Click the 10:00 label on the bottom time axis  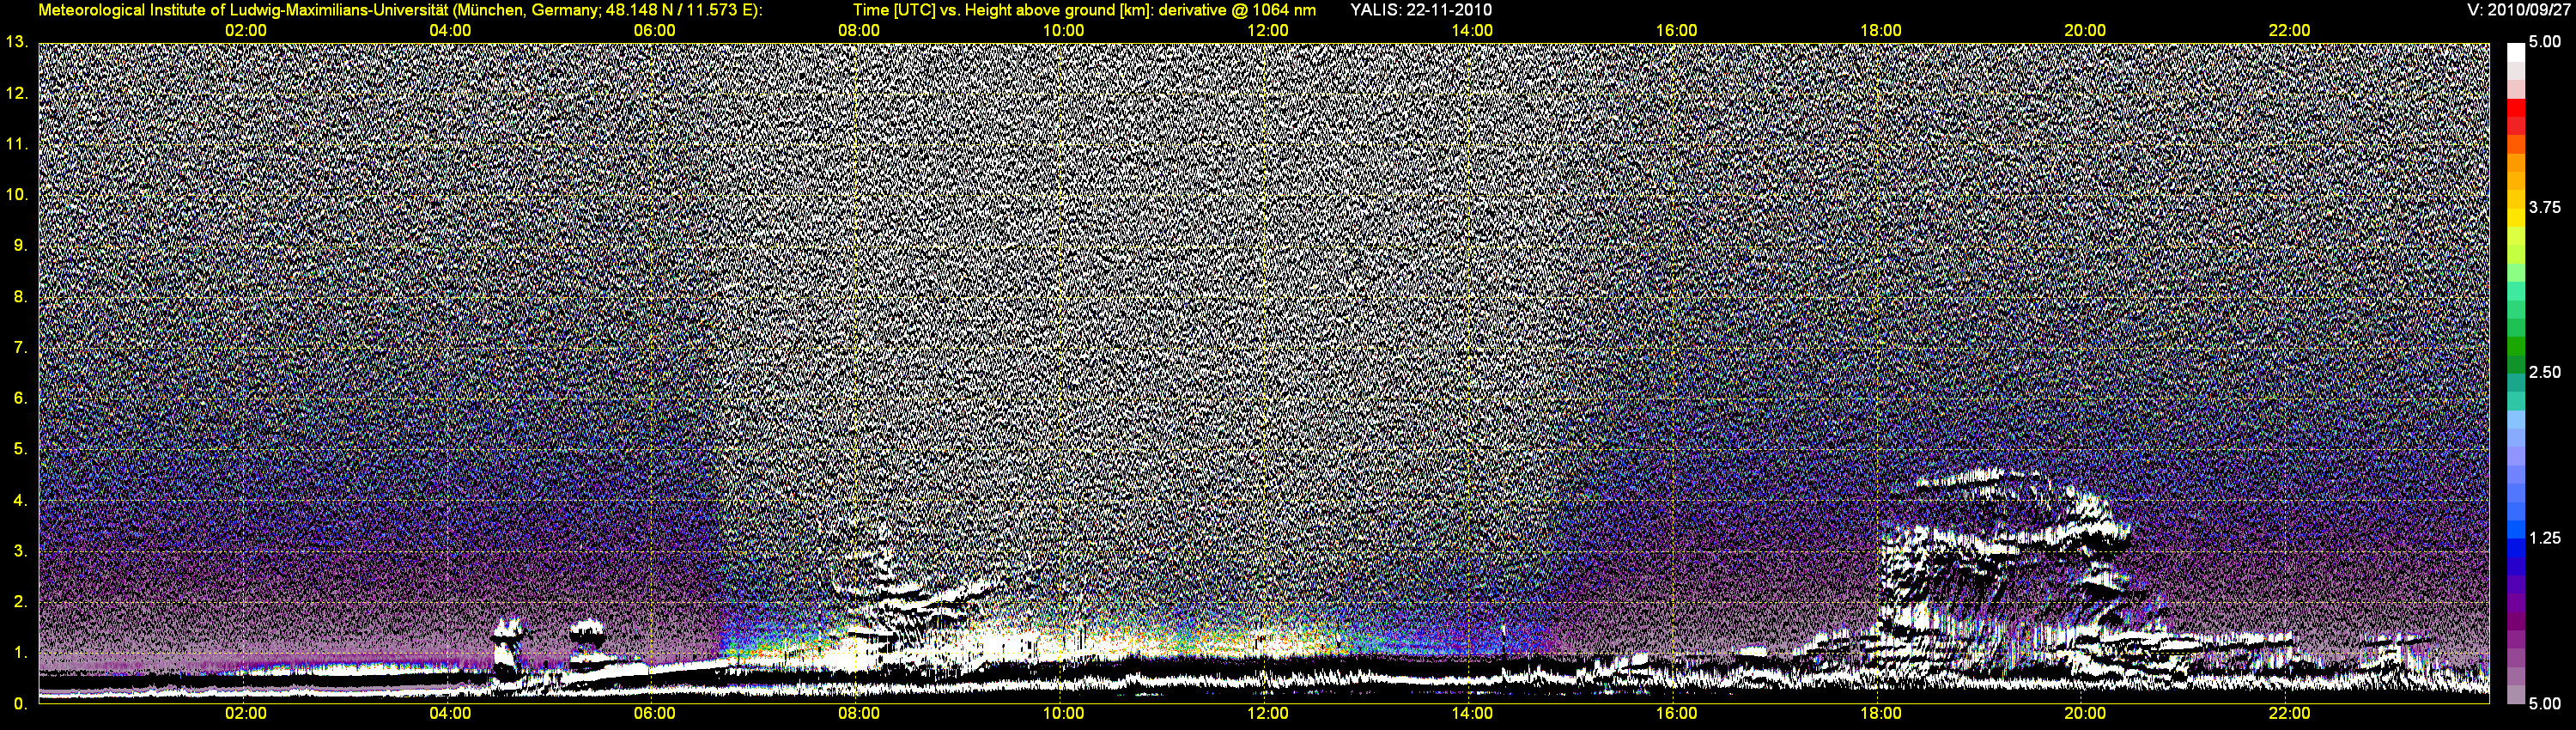click(1063, 714)
